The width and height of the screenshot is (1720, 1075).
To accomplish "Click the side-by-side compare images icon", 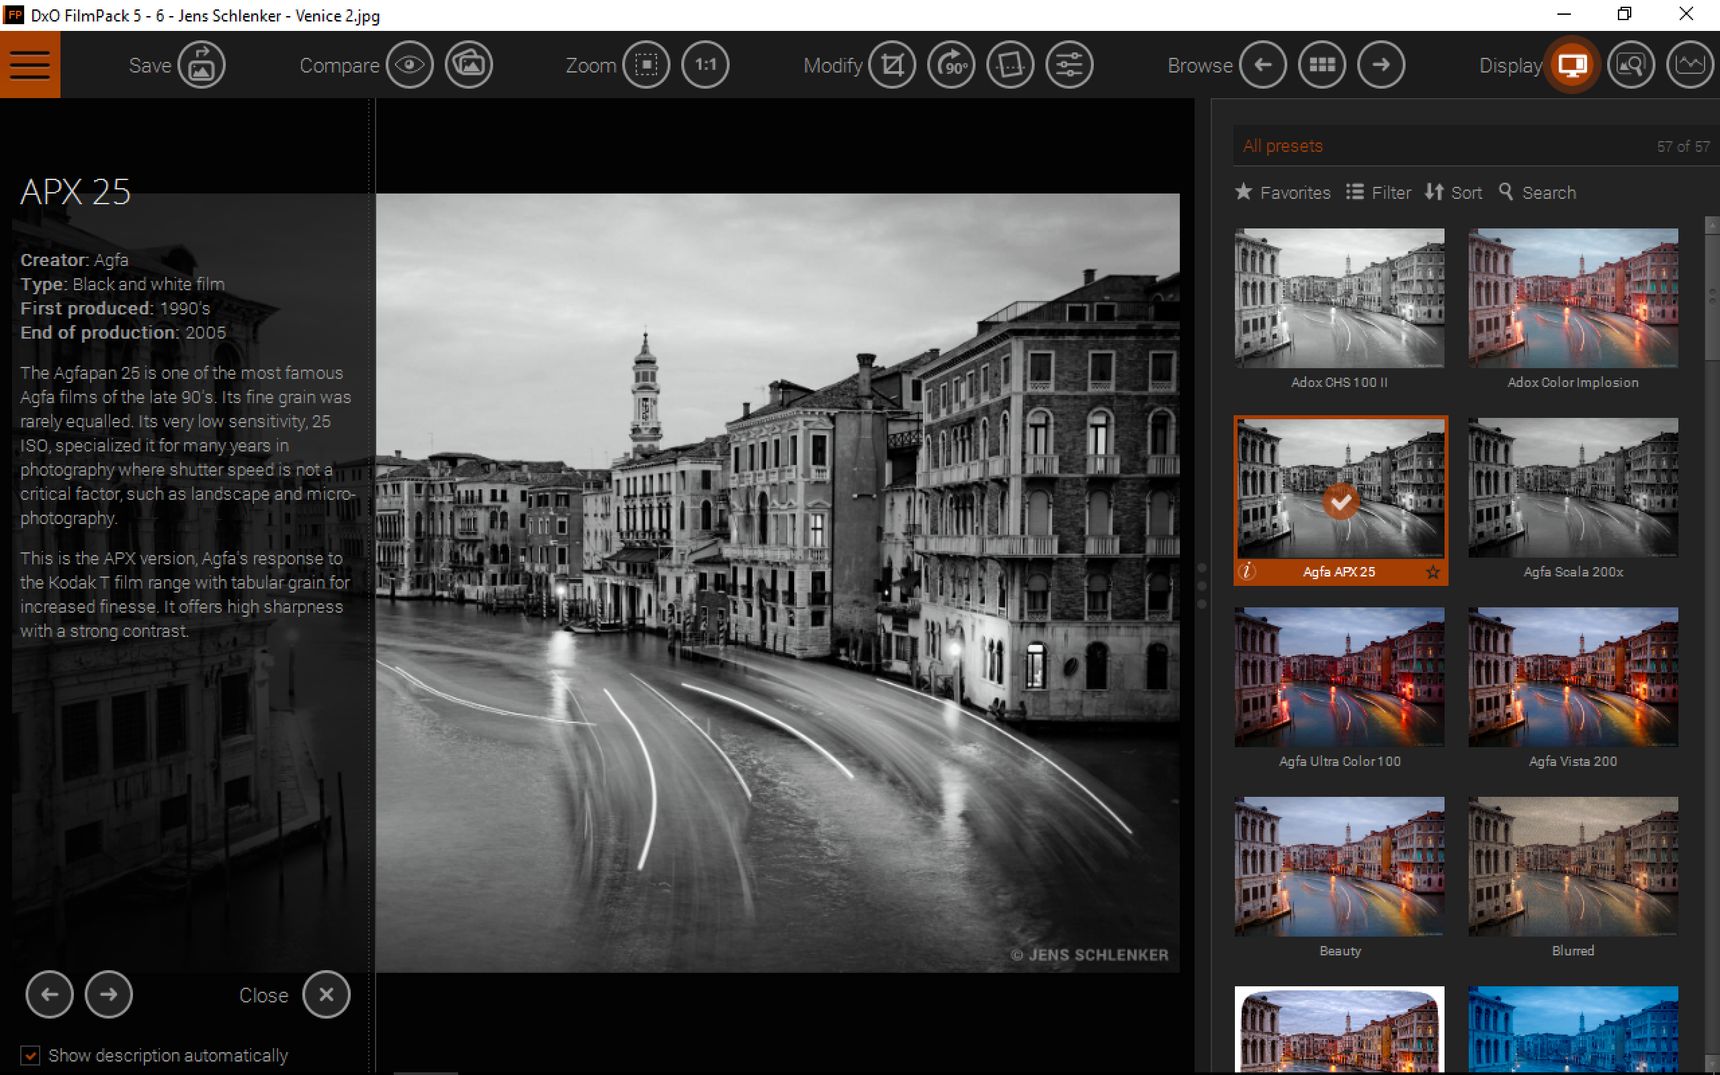I will (469, 65).
